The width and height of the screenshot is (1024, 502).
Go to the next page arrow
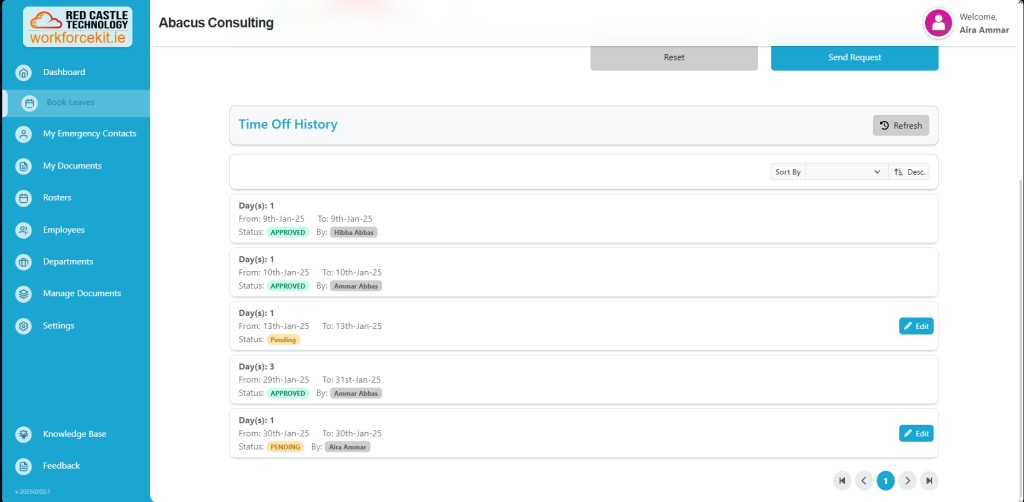pyautogui.click(x=907, y=481)
